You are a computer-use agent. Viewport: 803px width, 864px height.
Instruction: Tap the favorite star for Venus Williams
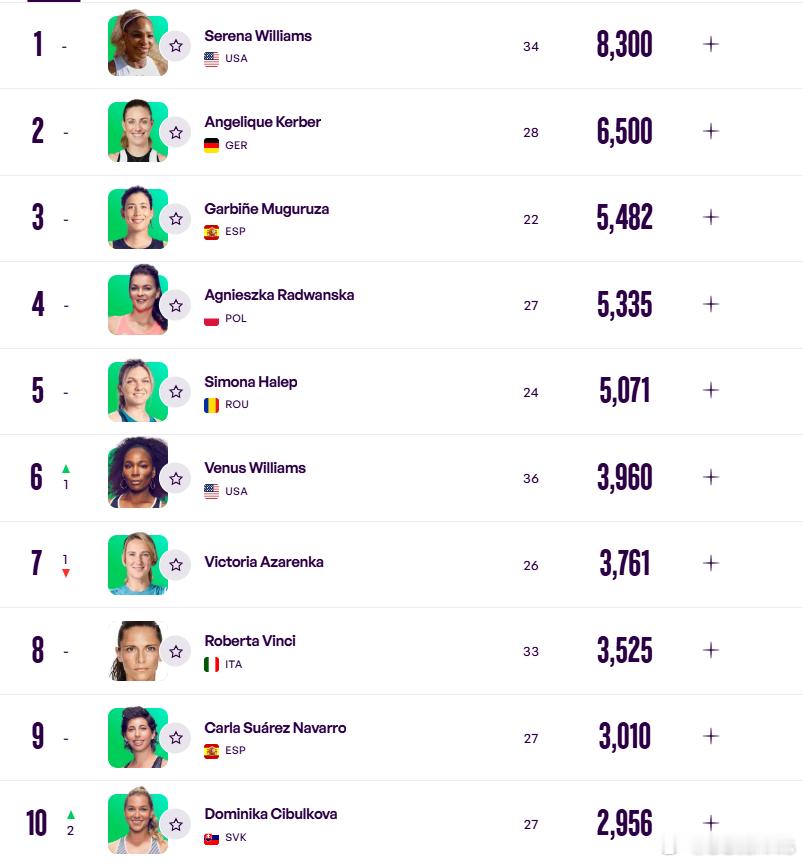176,478
